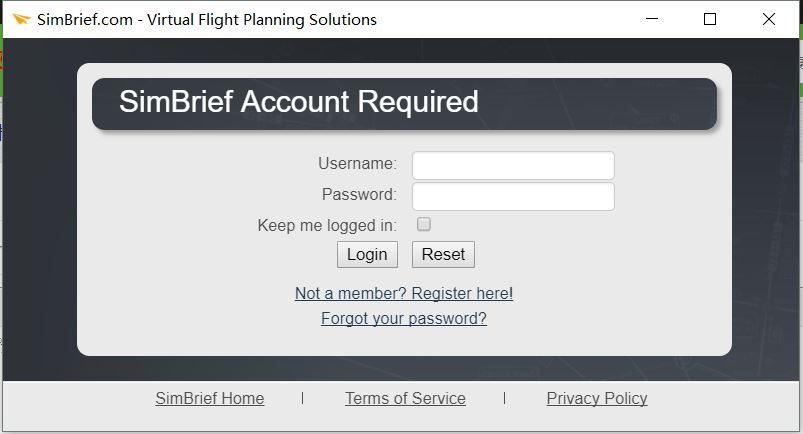
Task: Minimize the SimBrief window
Action: click(x=651, y=19)
